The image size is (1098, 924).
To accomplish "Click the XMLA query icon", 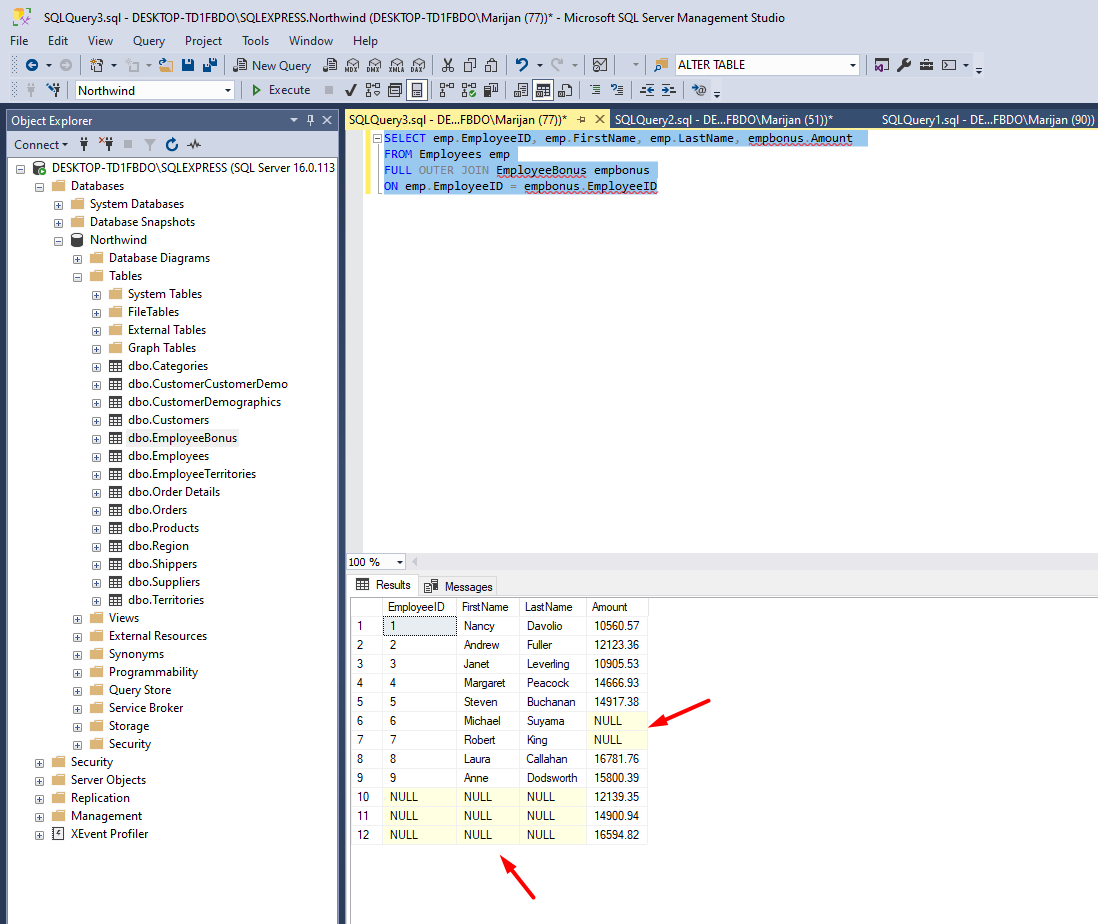I will point(396,65).
